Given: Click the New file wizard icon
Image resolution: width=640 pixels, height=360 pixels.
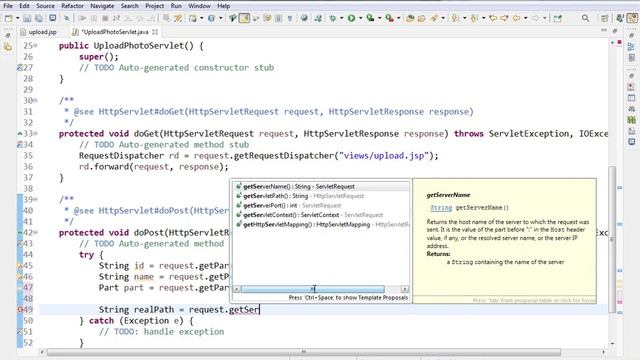Looking at the screenshot, I should point(8,18).
